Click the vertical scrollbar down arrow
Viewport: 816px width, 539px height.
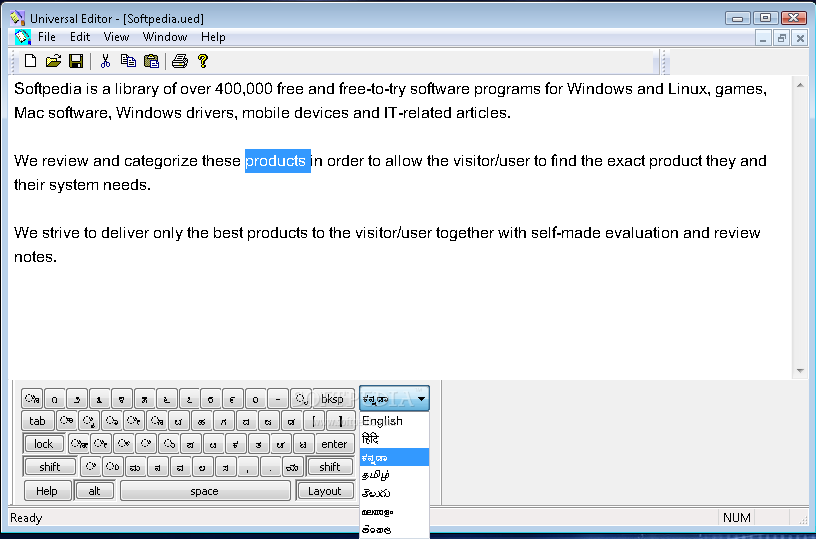coord(800,370)
